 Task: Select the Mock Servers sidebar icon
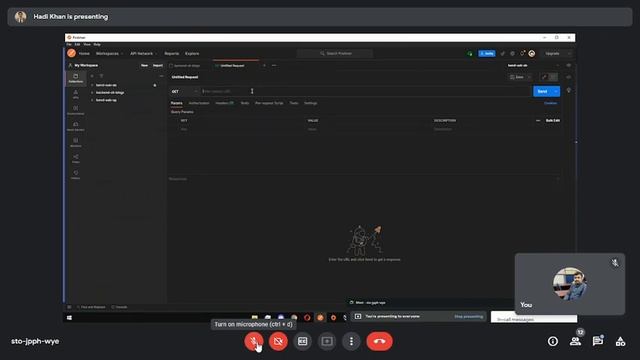pyautogui.click(x=76, y=126)
